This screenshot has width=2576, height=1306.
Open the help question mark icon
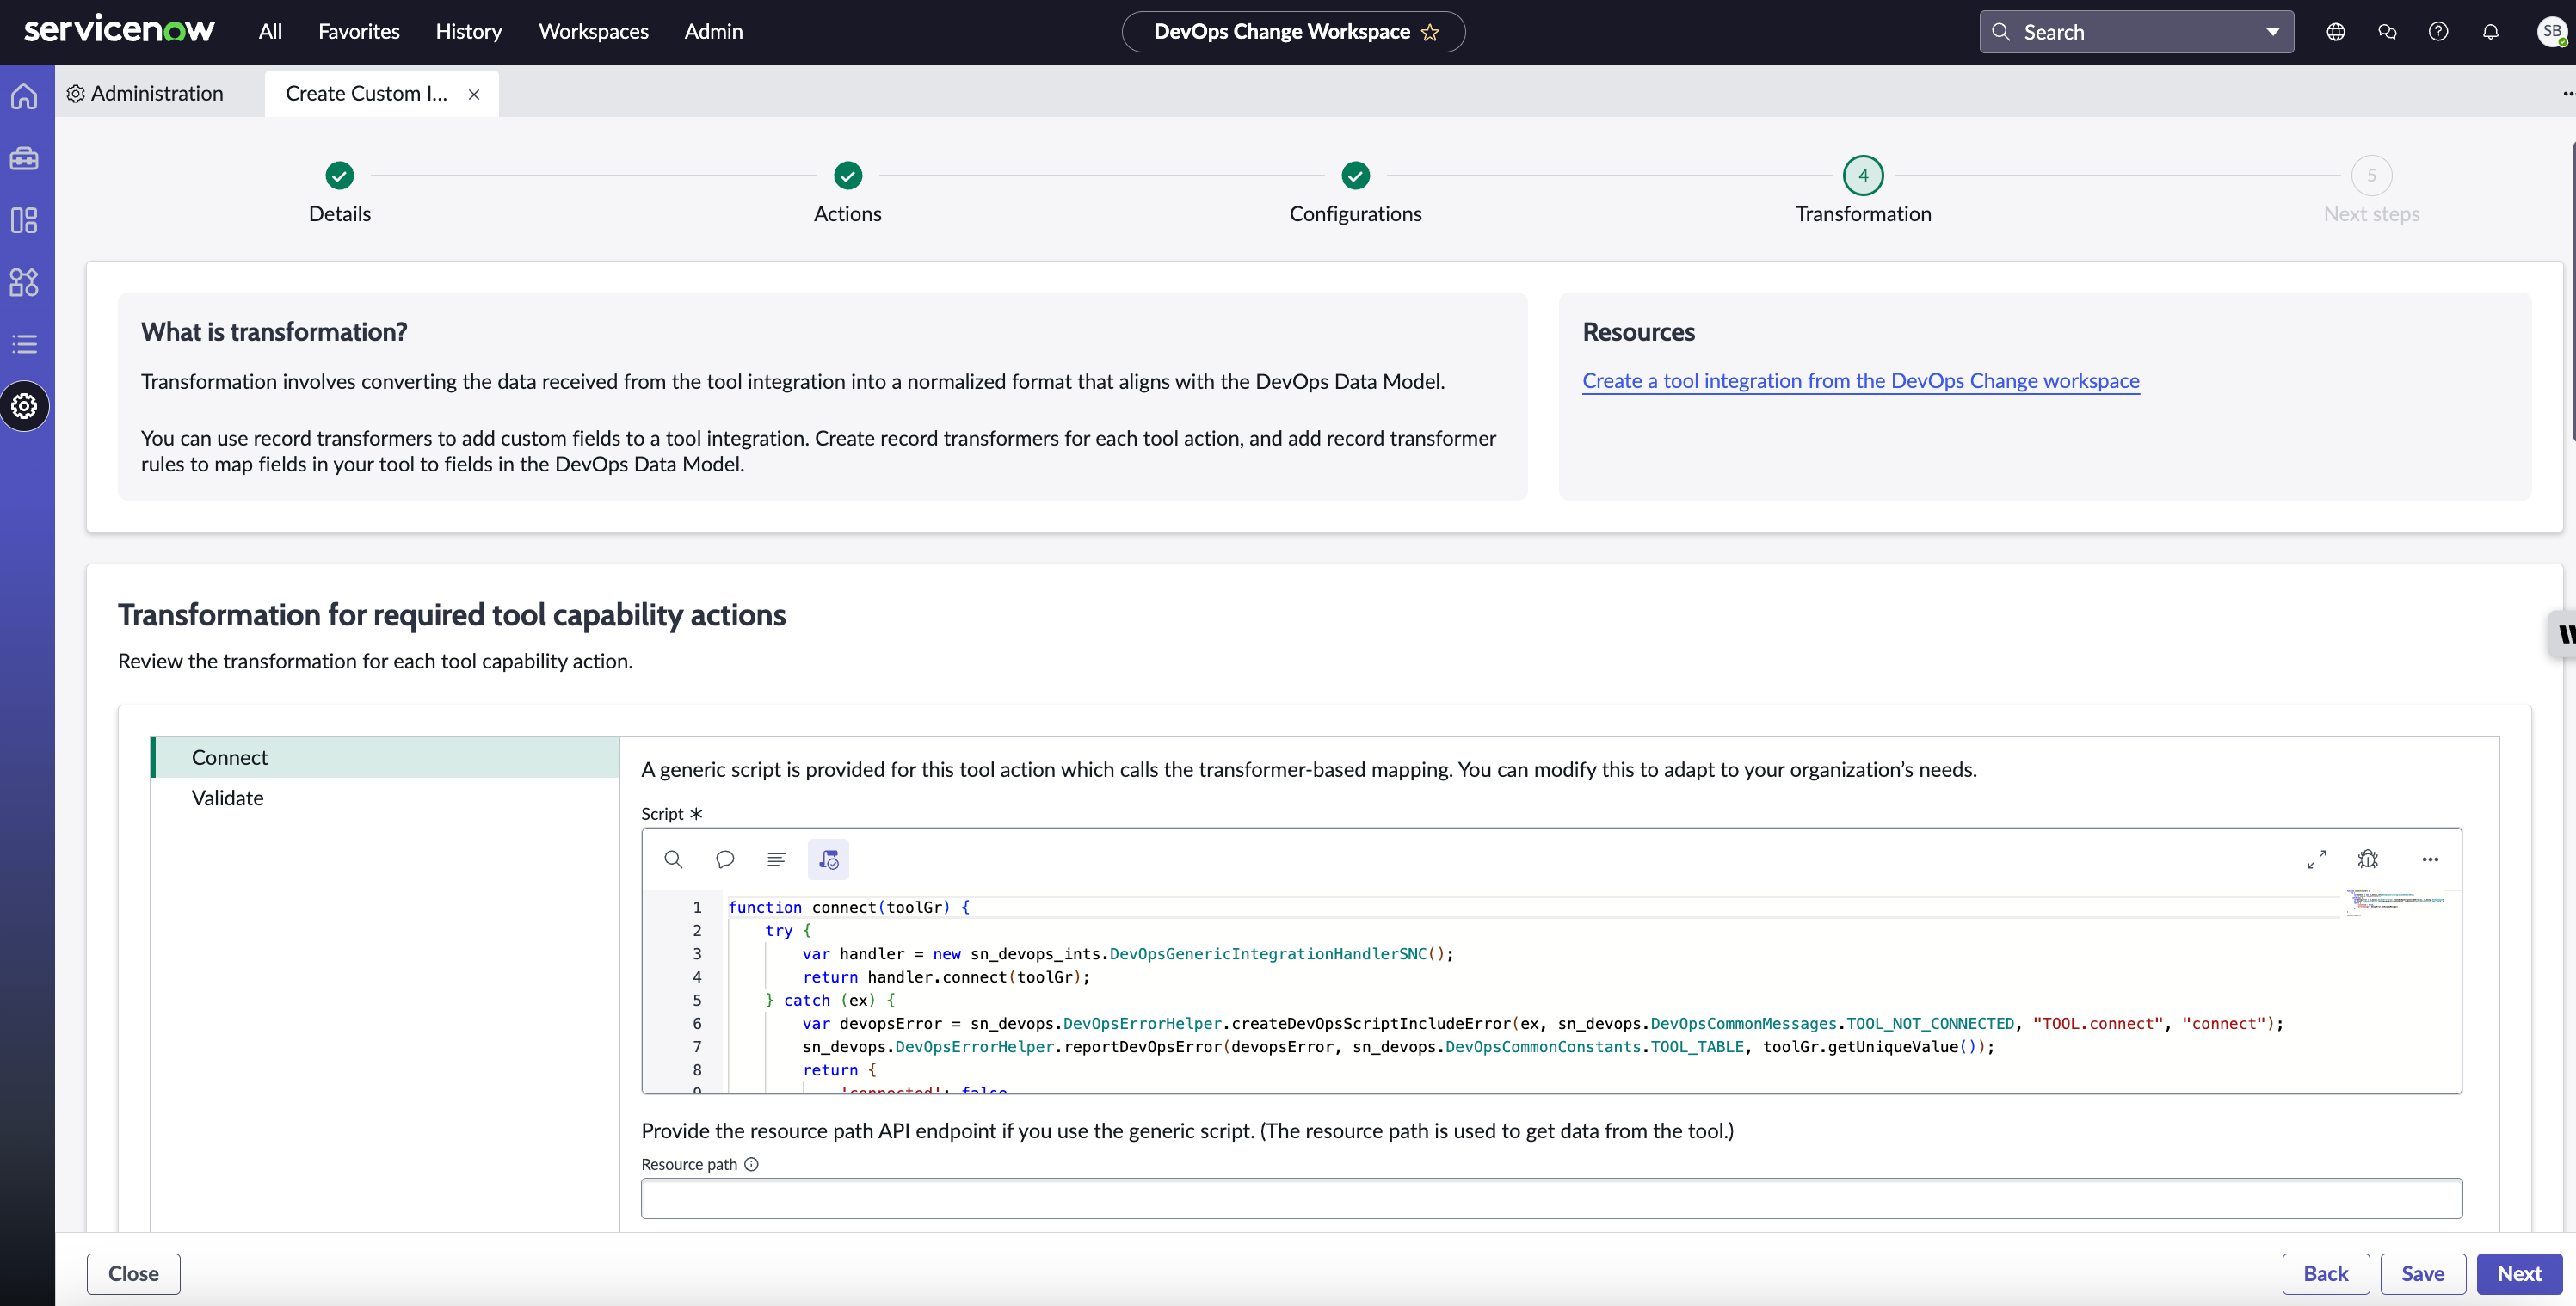[x=2438, y=32]
